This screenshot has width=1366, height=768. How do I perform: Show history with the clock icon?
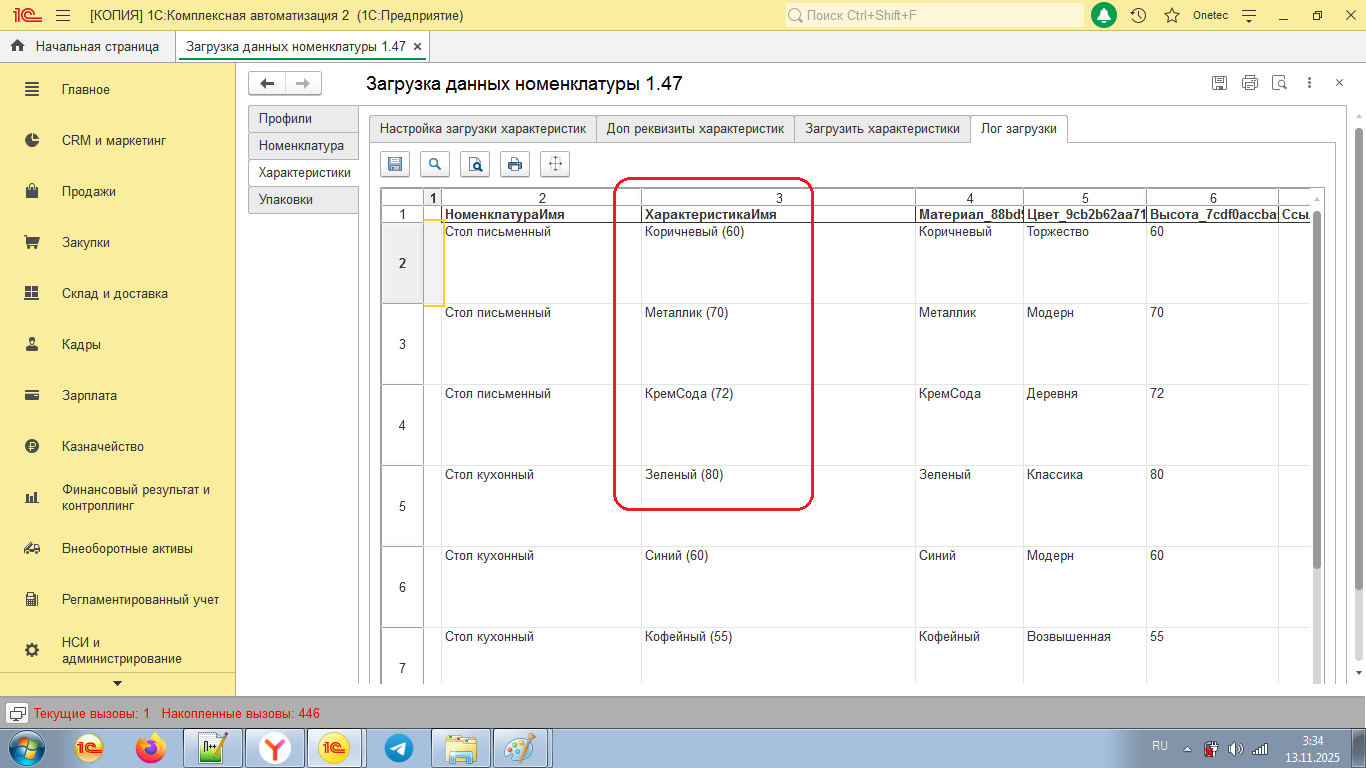pyautogui.click(x=1138, y=16)
